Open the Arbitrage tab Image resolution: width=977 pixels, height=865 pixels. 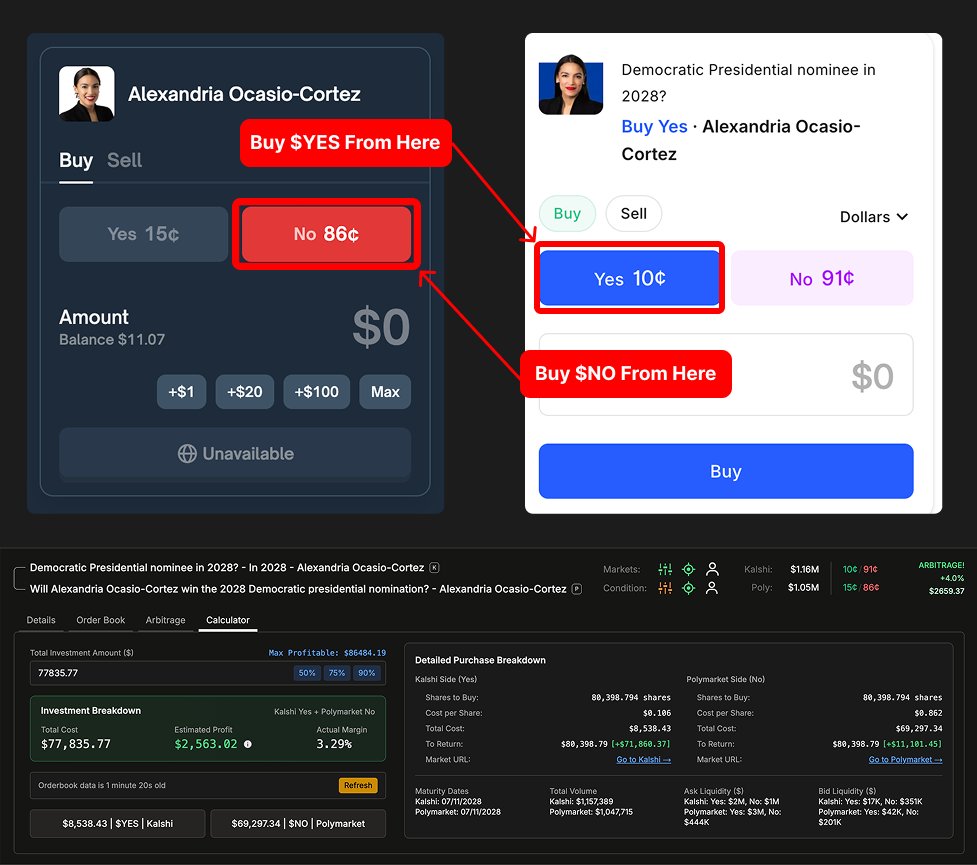165,620
